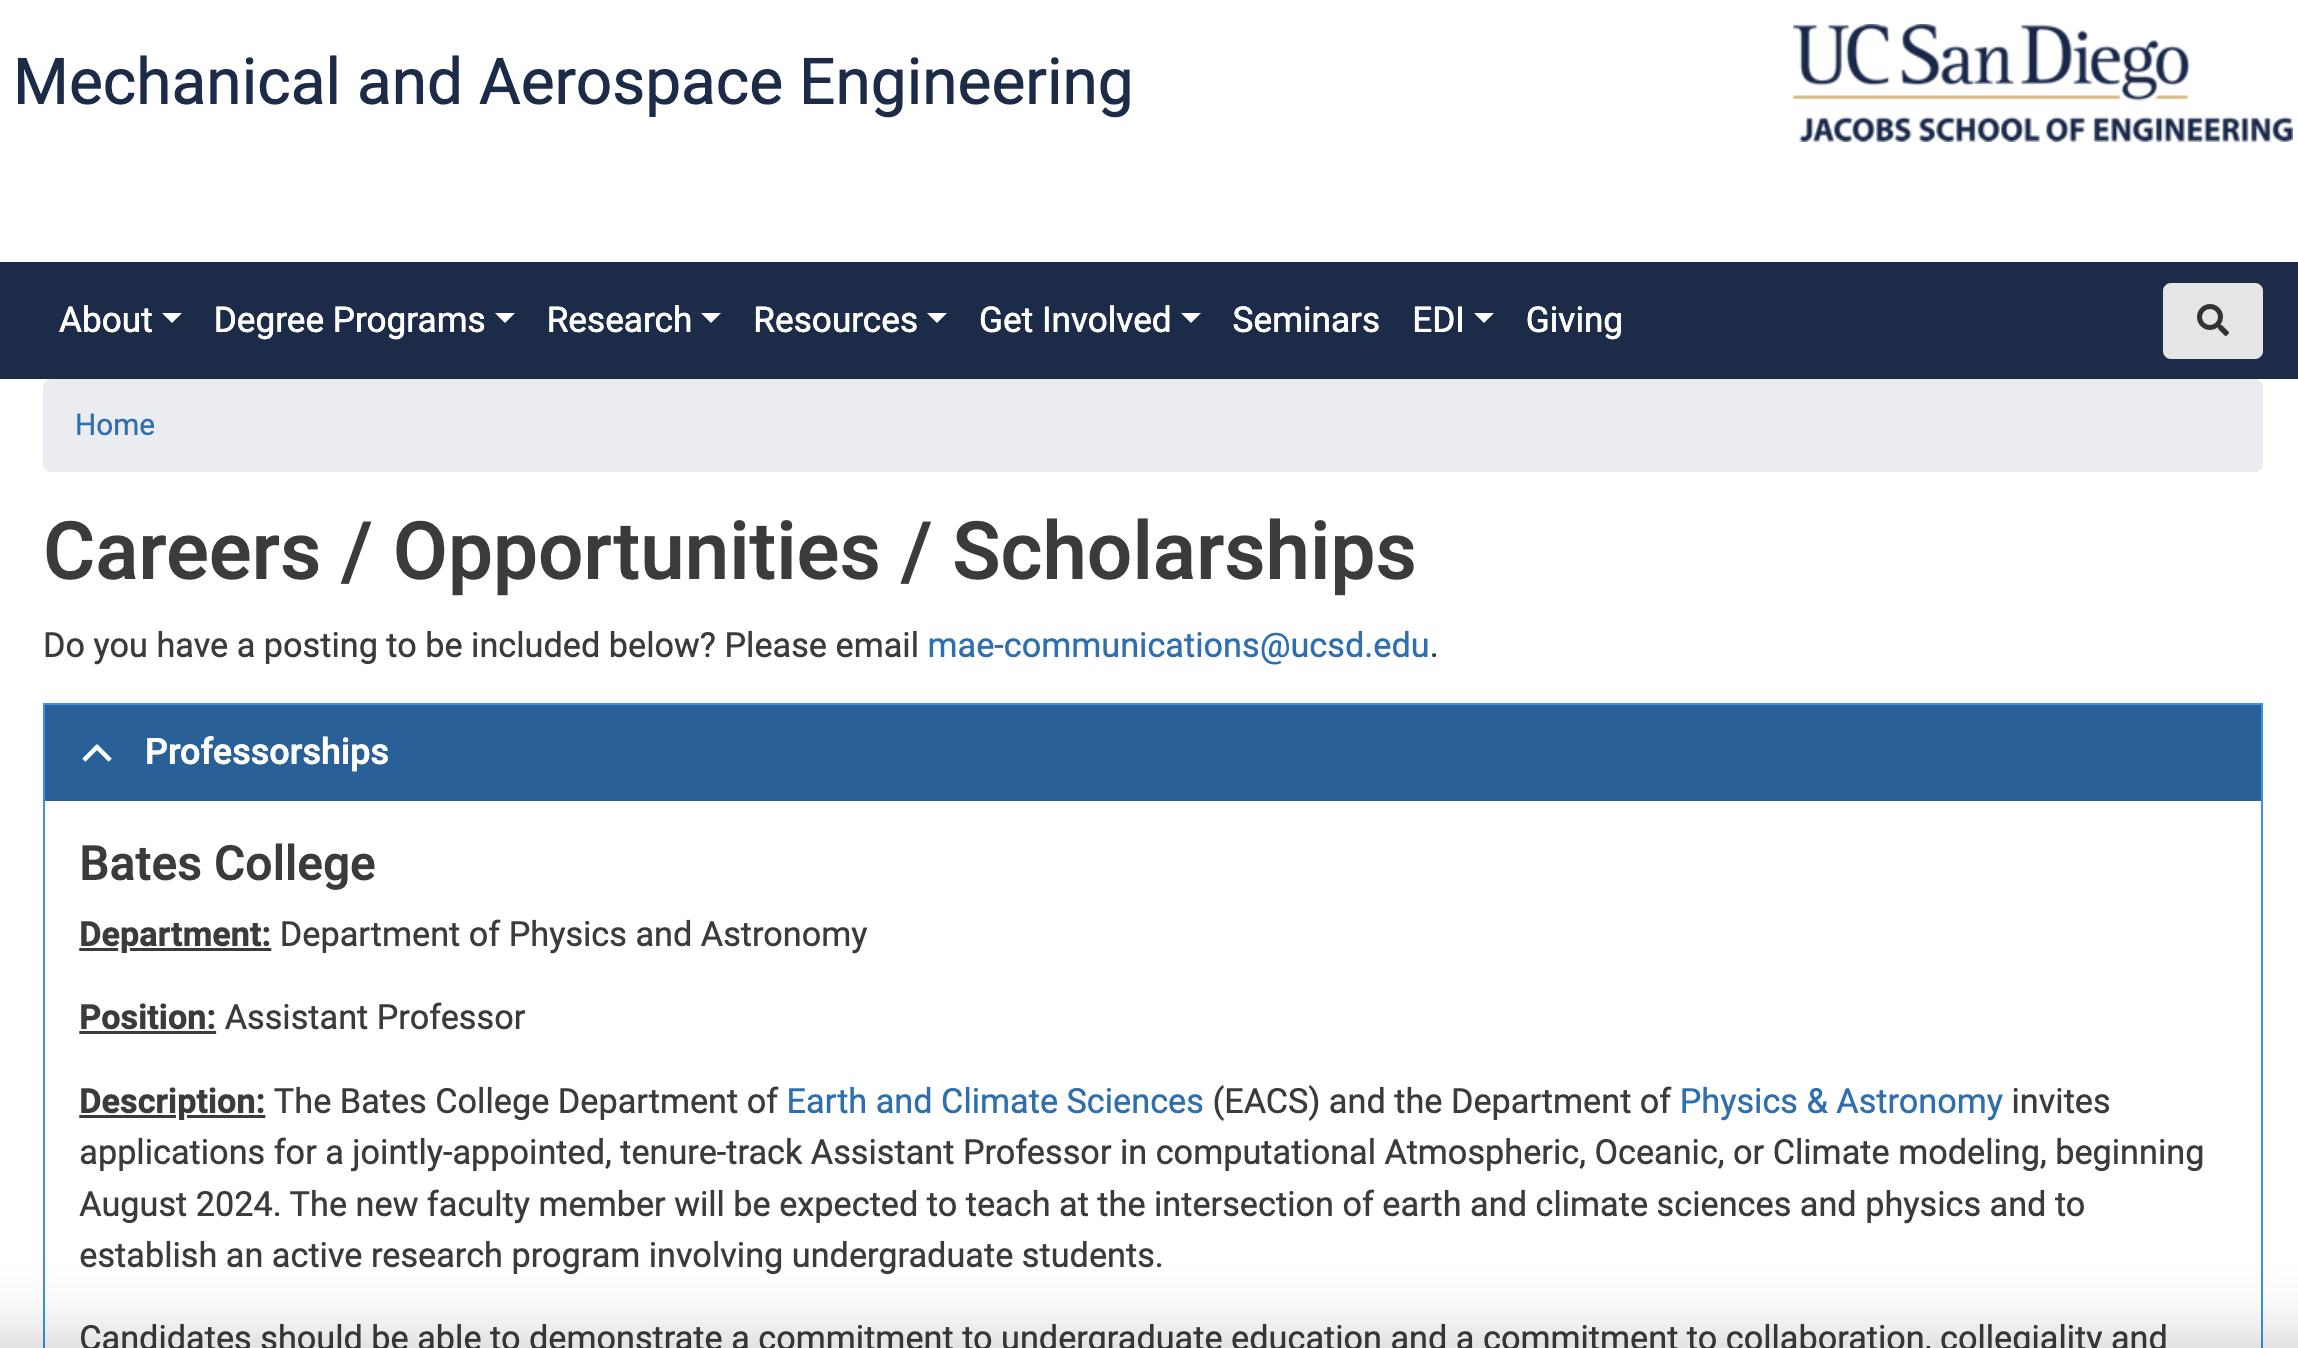The height and width of the screenshot is (1348, 2298).
Task: Click the underlined Description label
Action: click(172, 1101)
